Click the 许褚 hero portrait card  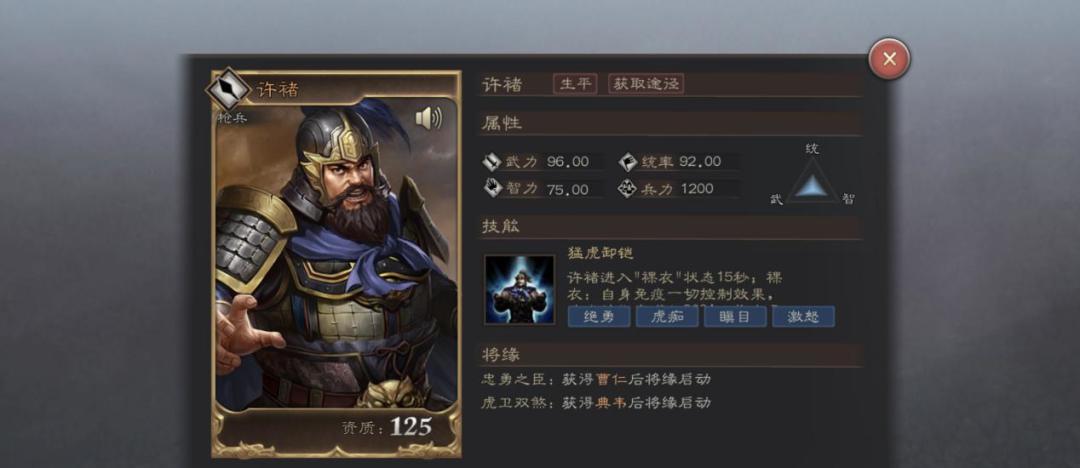click(336, 263)
